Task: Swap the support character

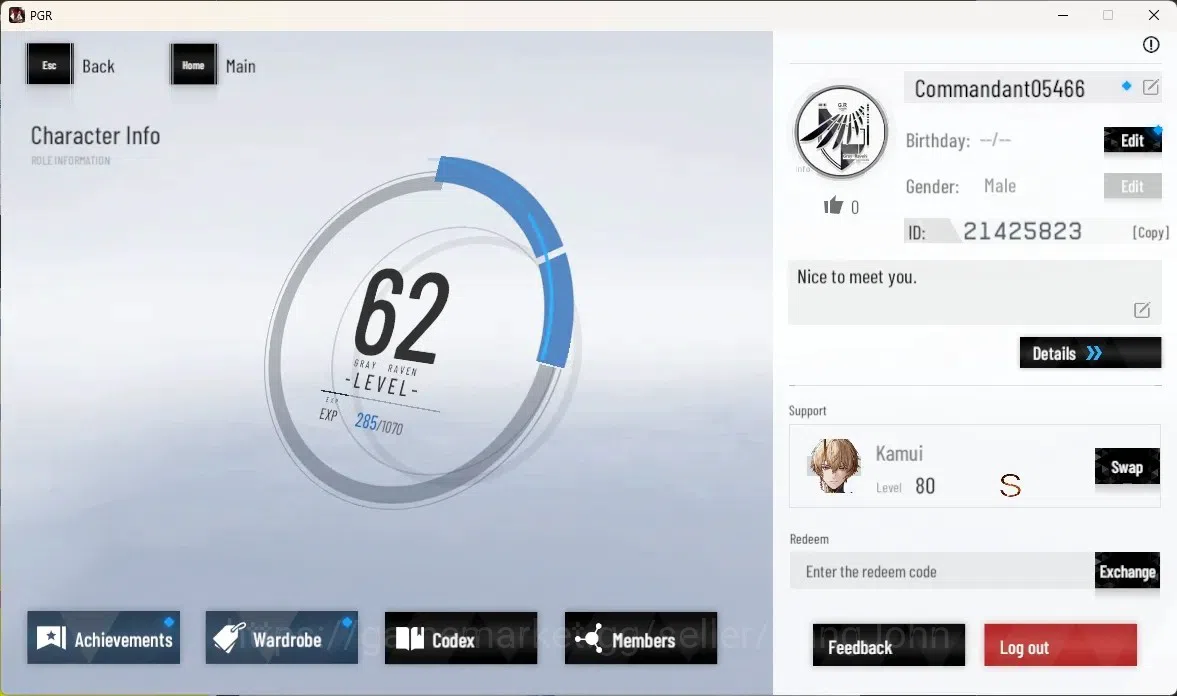Action: [1127, 467]
